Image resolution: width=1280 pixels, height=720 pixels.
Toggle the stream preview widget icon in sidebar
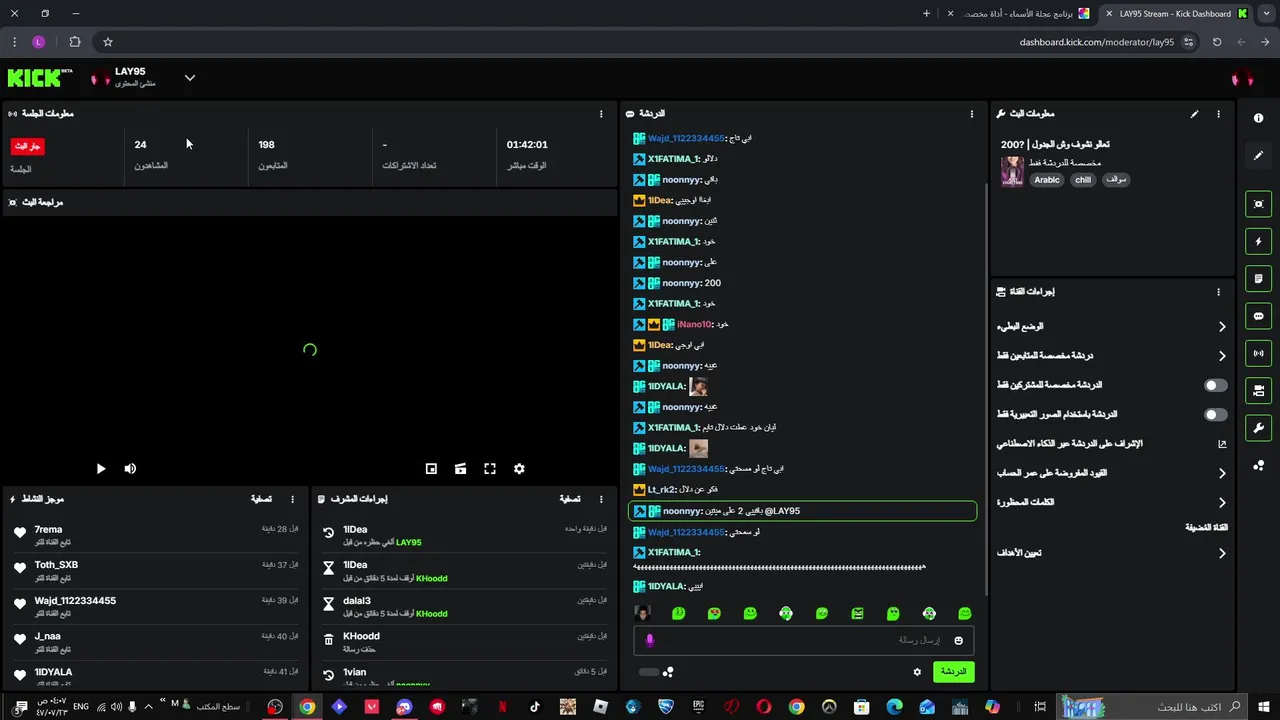[x=1258, y=204]
